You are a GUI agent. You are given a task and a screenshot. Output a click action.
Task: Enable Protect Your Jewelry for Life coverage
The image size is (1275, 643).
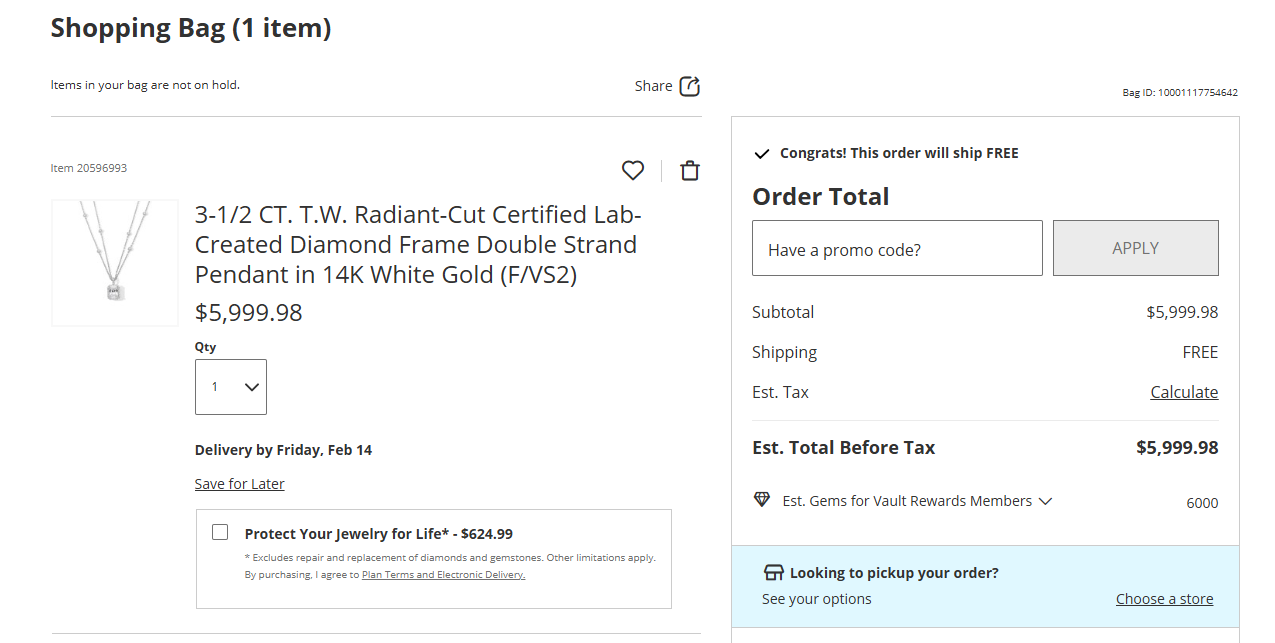[219, 532]
